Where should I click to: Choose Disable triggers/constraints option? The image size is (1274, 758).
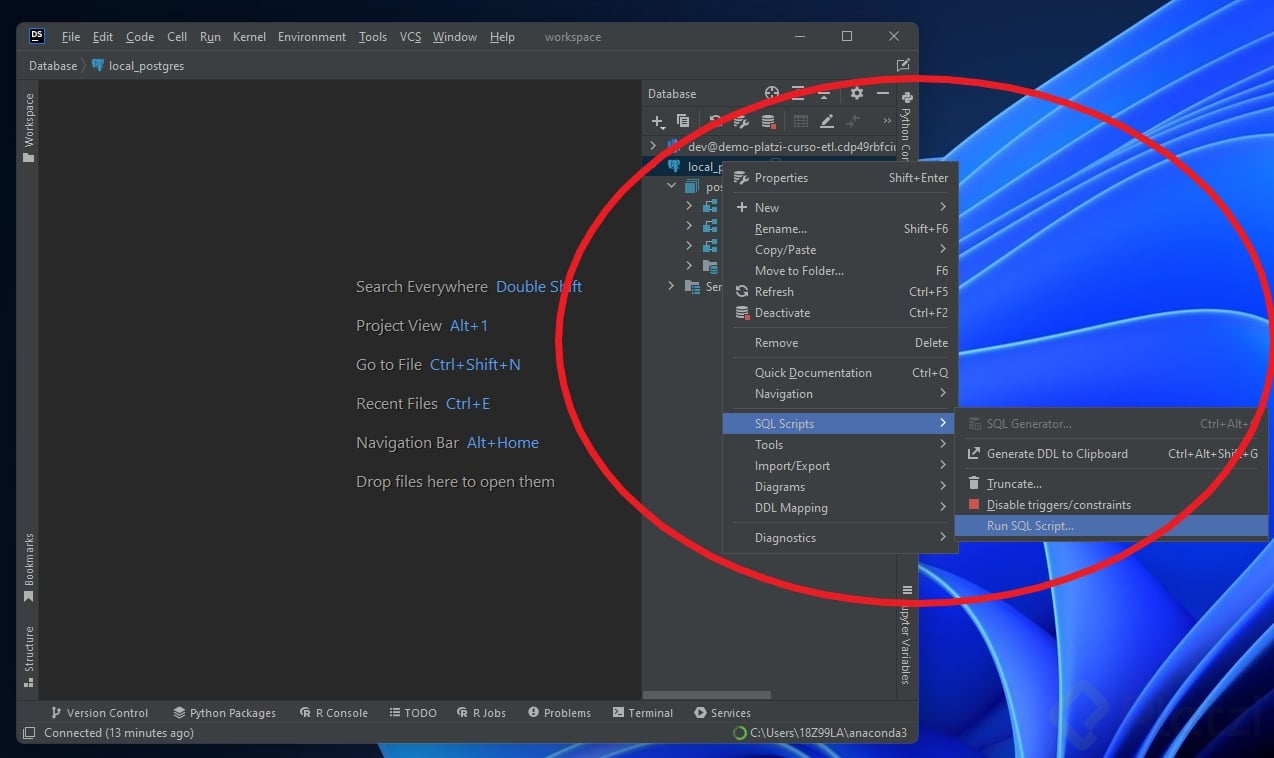[x=1111, y=505]
